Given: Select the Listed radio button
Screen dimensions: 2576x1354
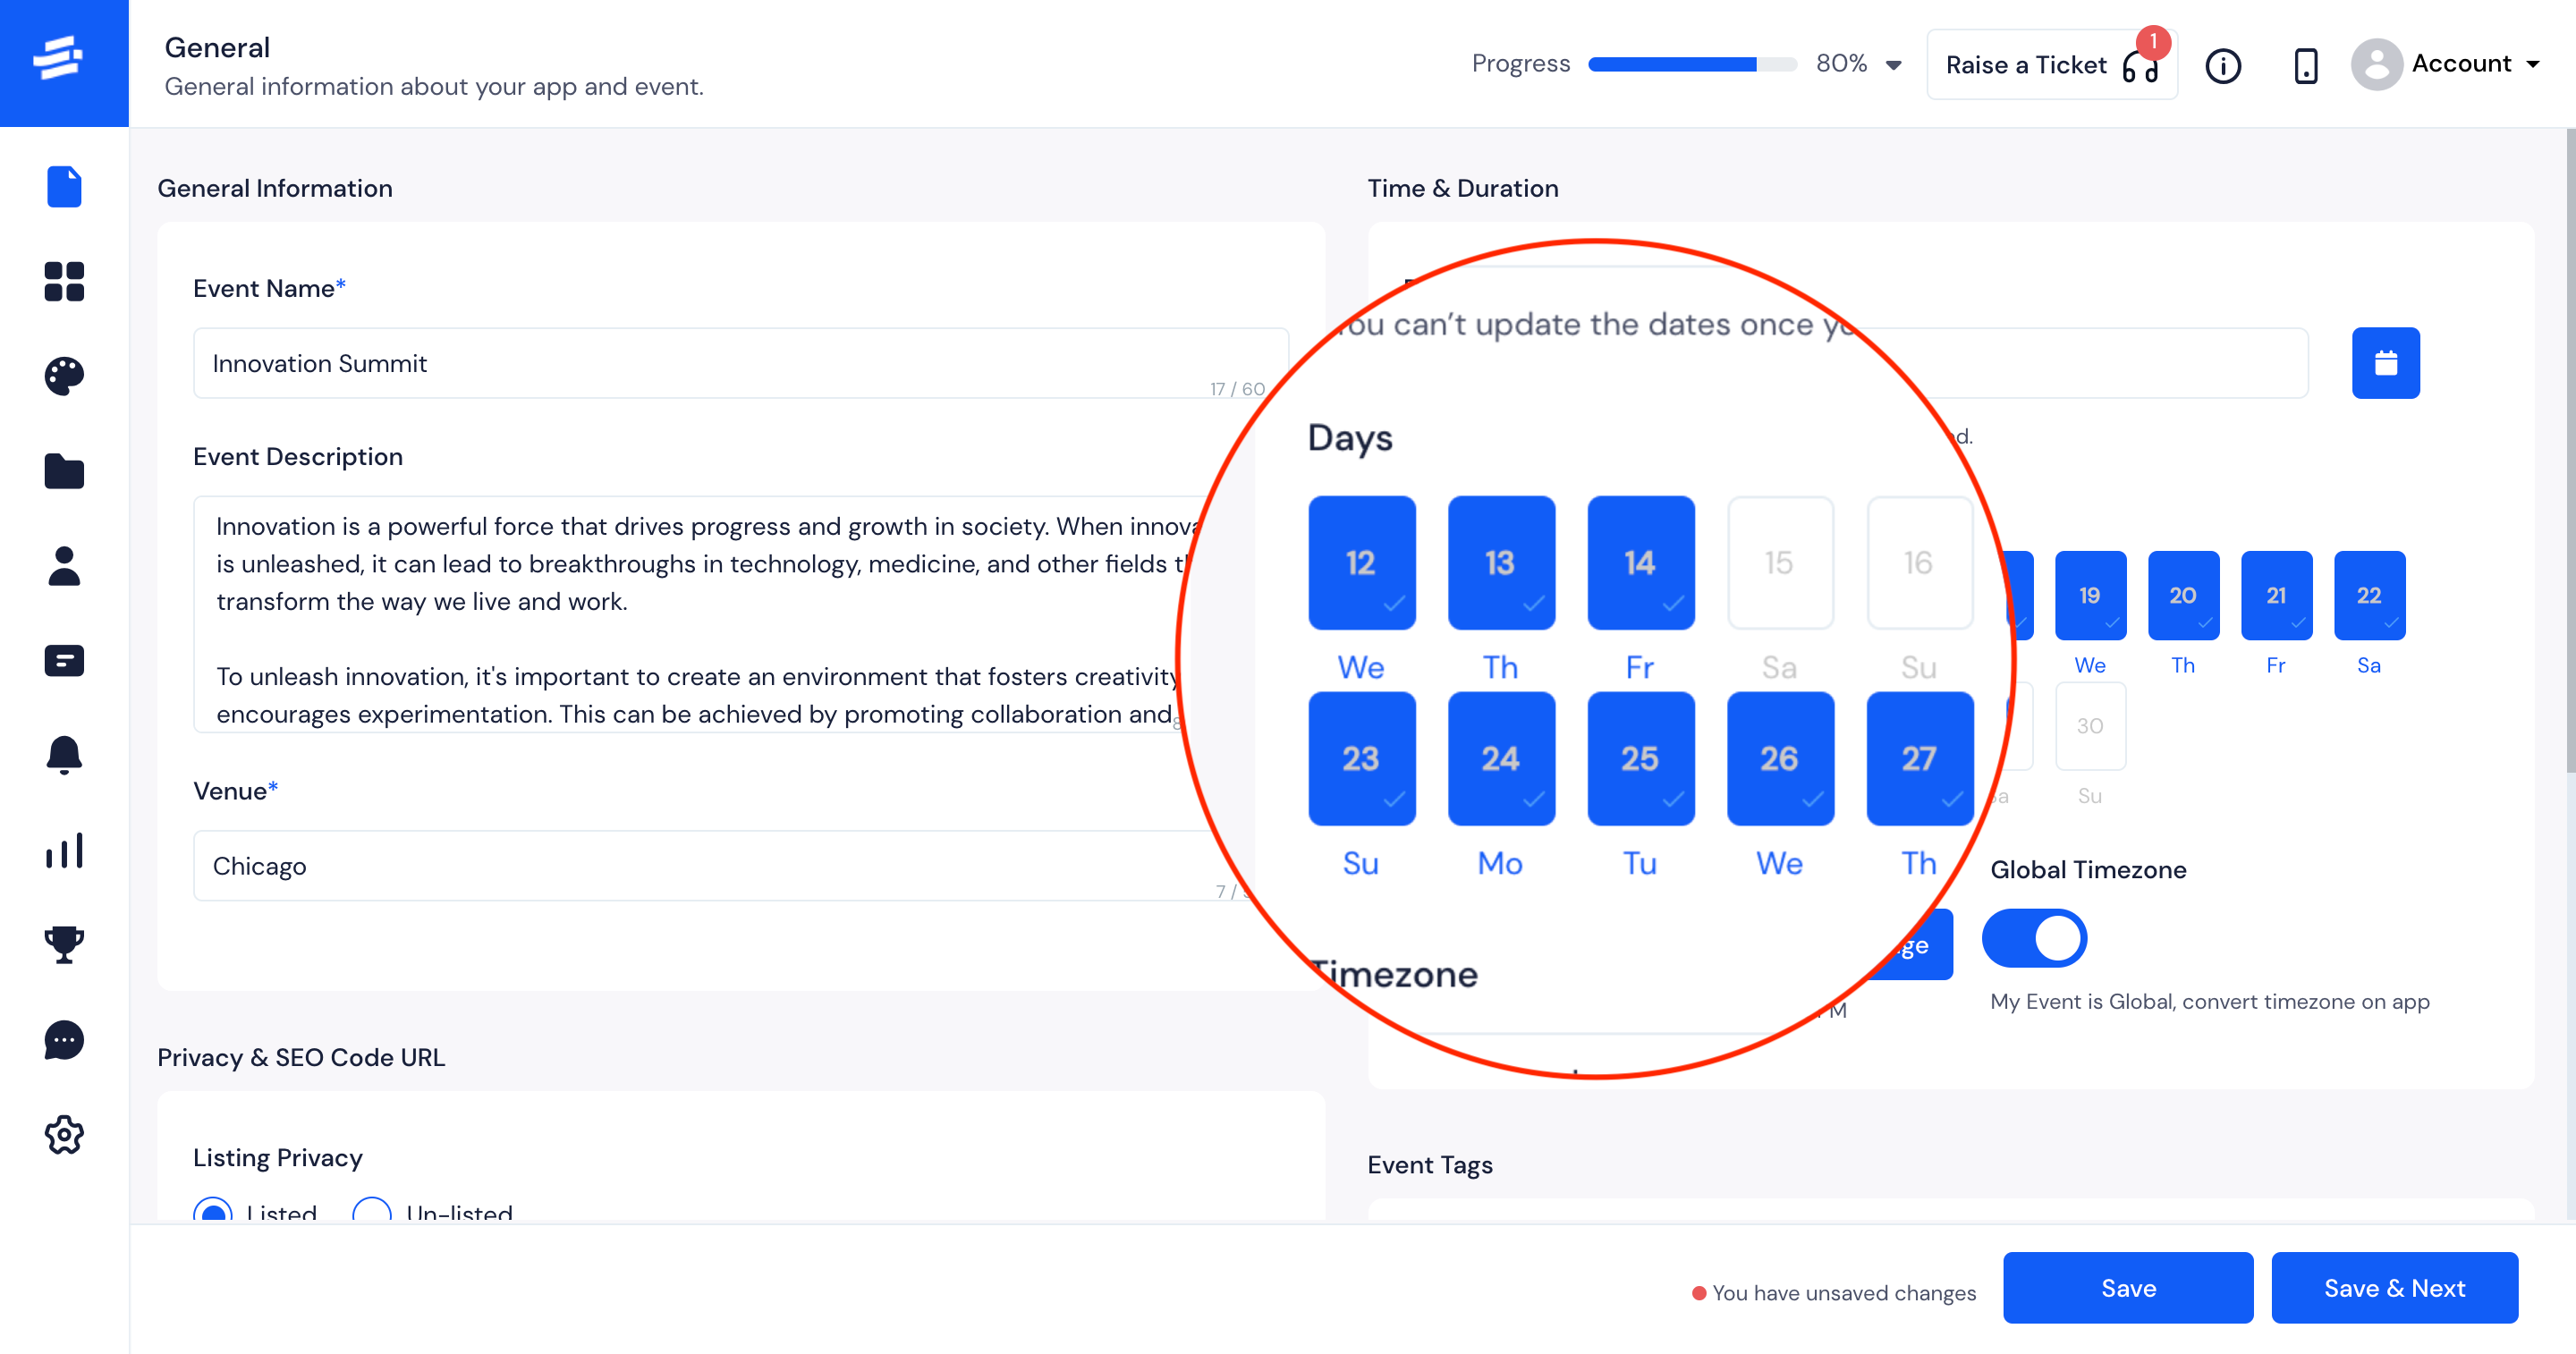Looking at the screenshot, I should 211,1213.
